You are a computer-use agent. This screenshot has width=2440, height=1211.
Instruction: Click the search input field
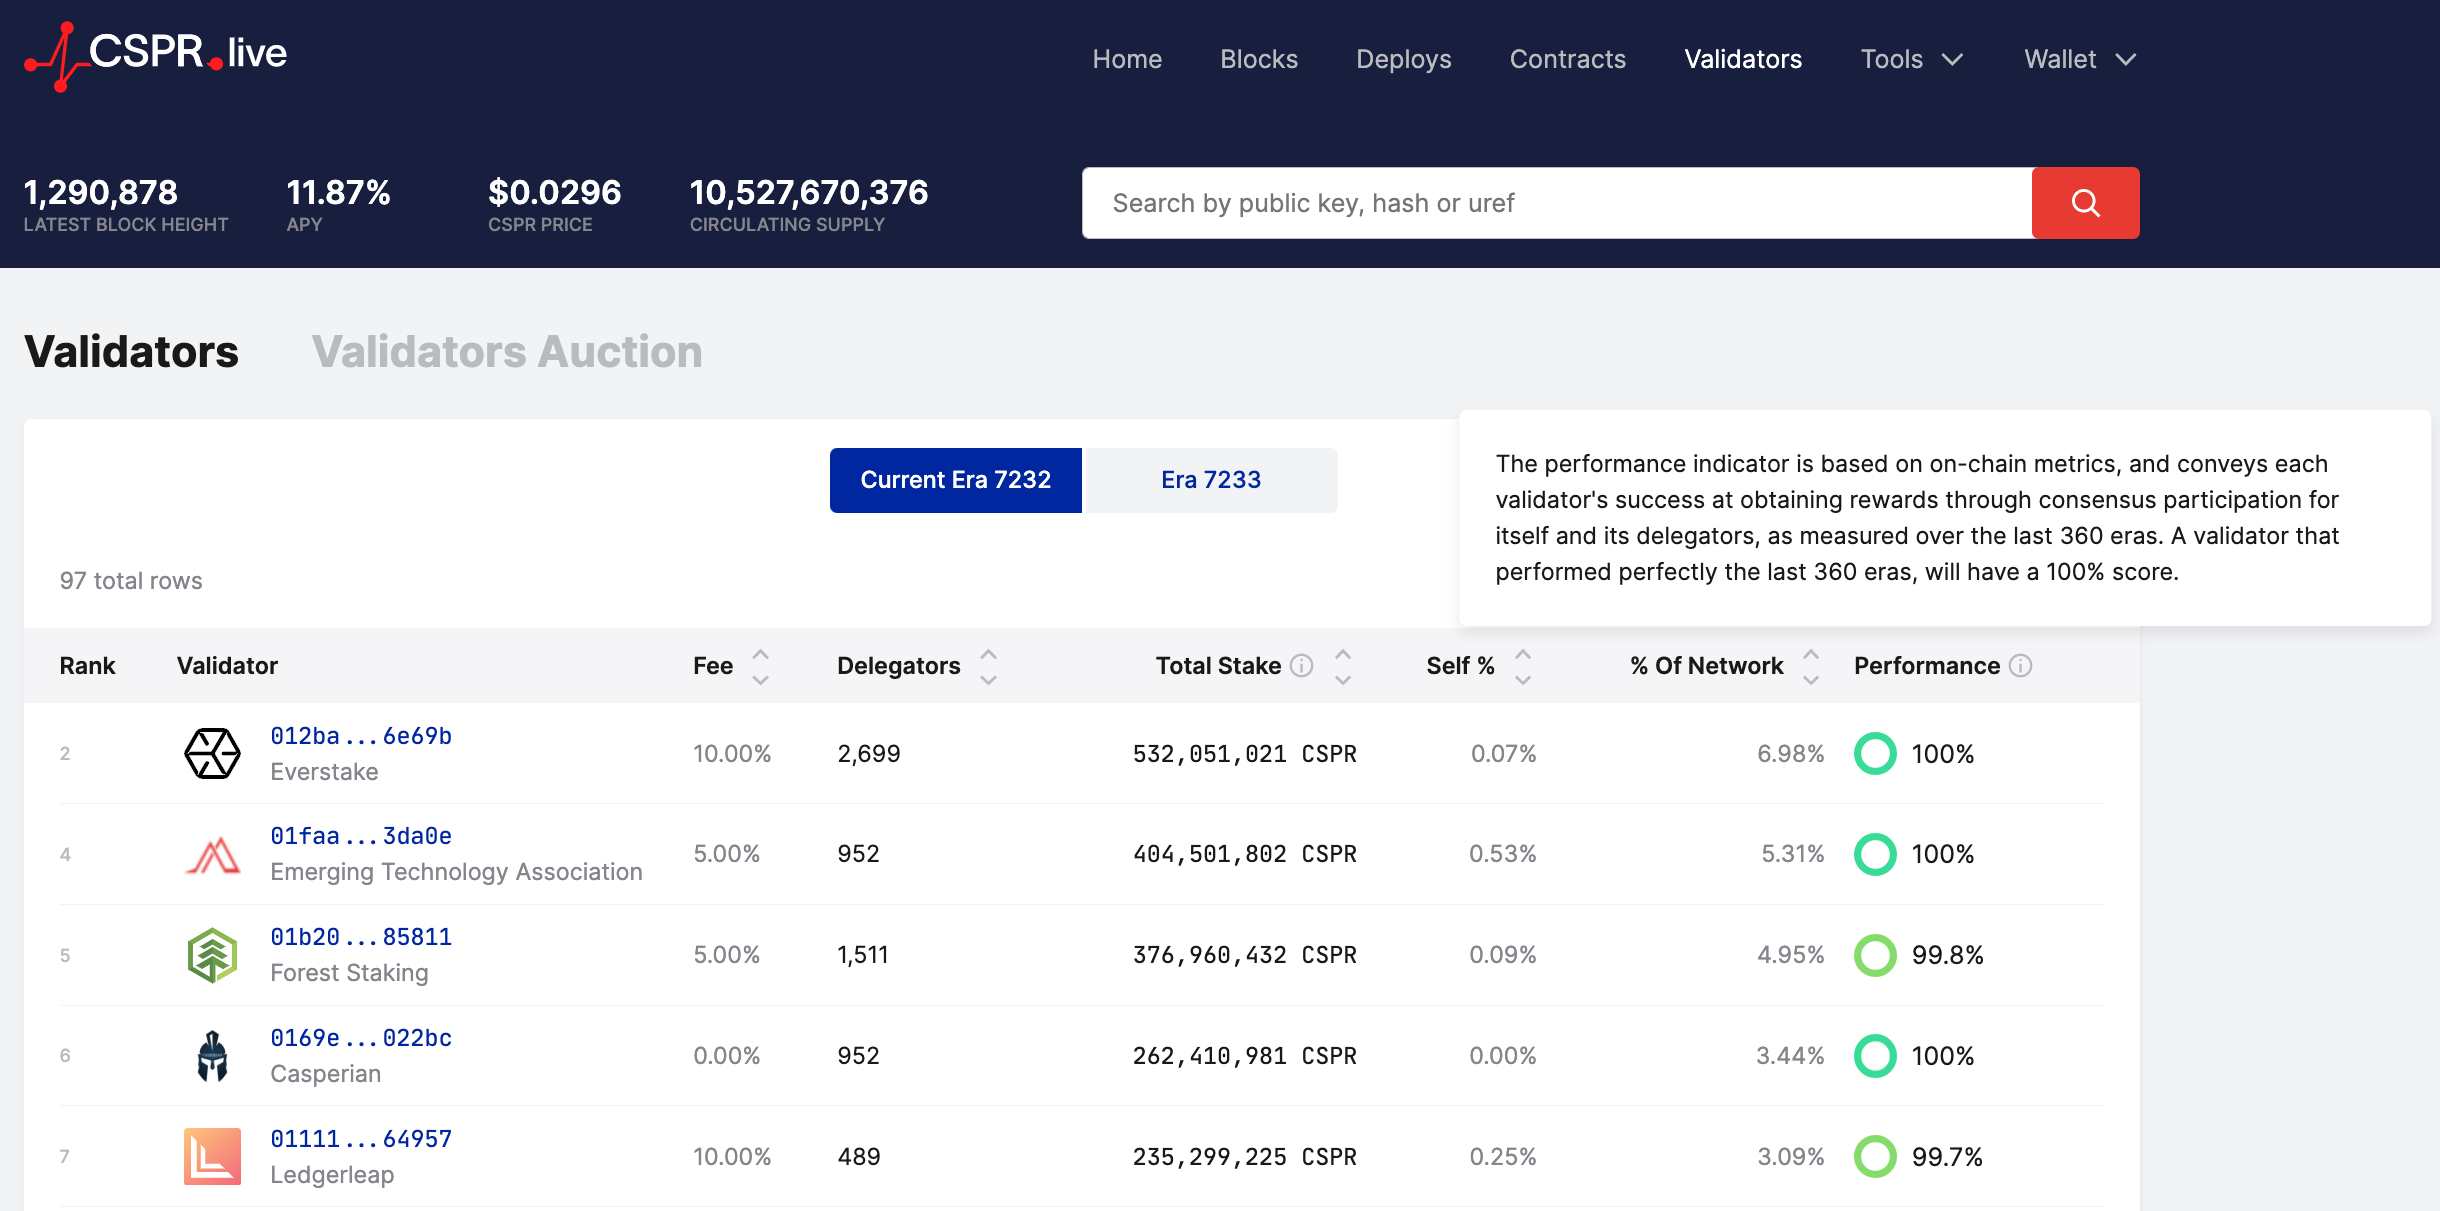pyautogui.click(x=1558, y=202)
